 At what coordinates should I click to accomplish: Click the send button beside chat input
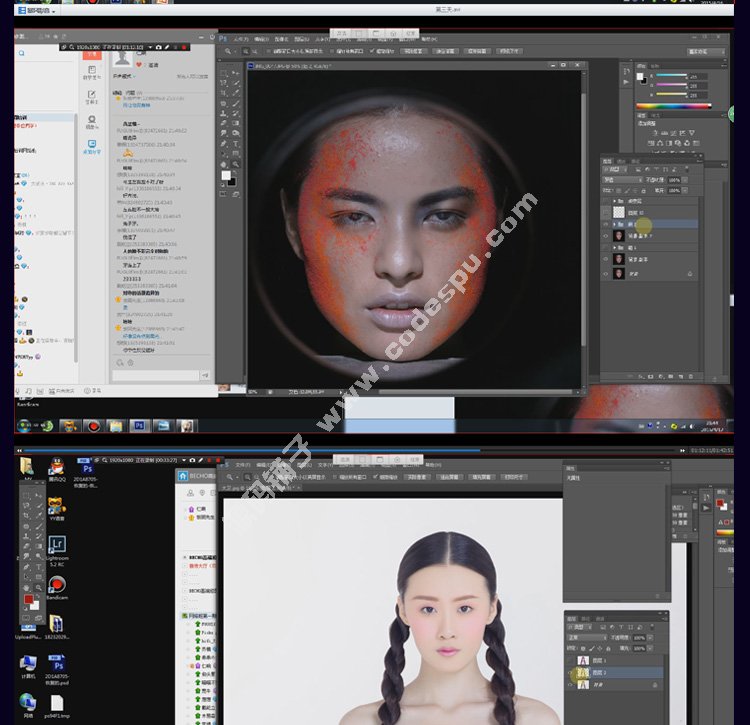coord(206,376)
